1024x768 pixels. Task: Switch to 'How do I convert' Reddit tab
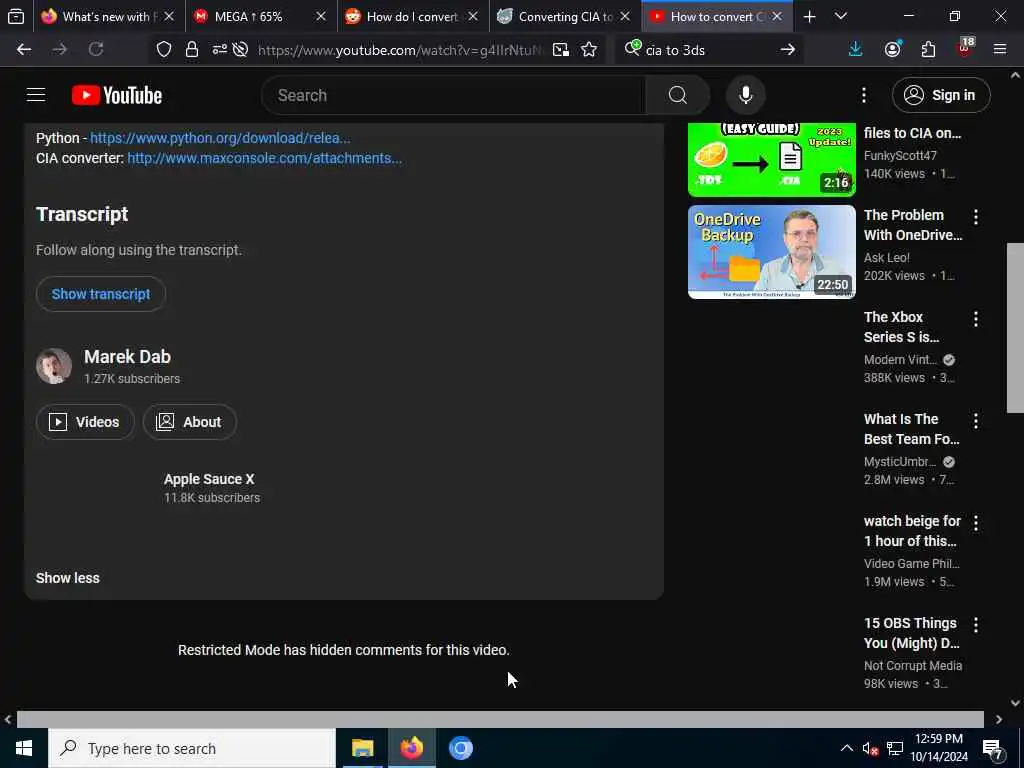pos(401,17)
